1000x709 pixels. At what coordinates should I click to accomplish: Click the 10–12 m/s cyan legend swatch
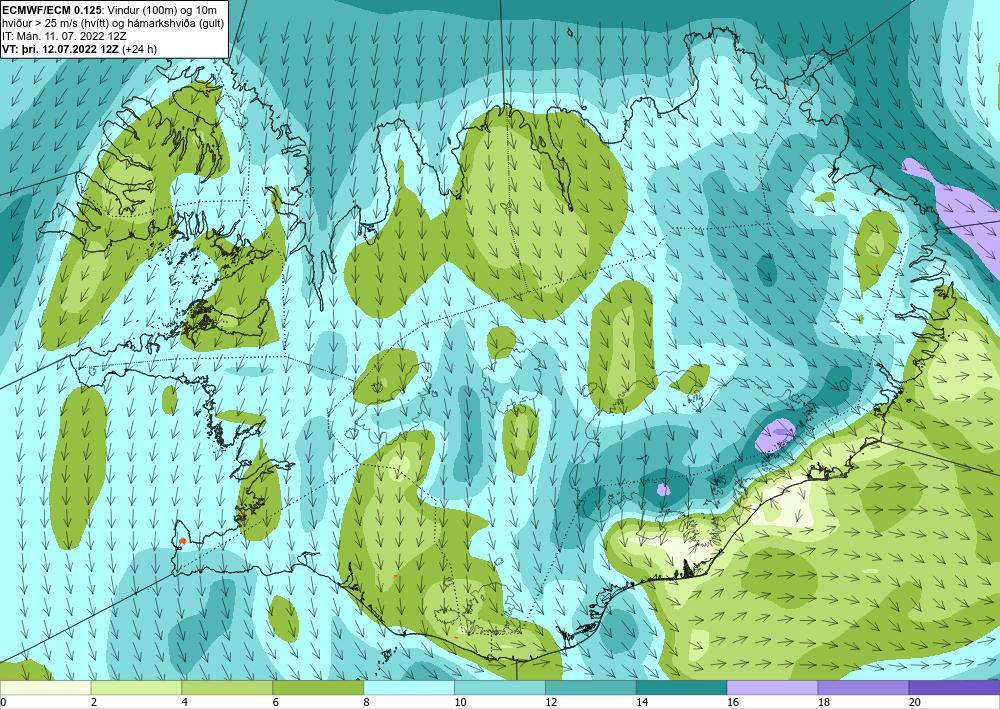(500, 687)
